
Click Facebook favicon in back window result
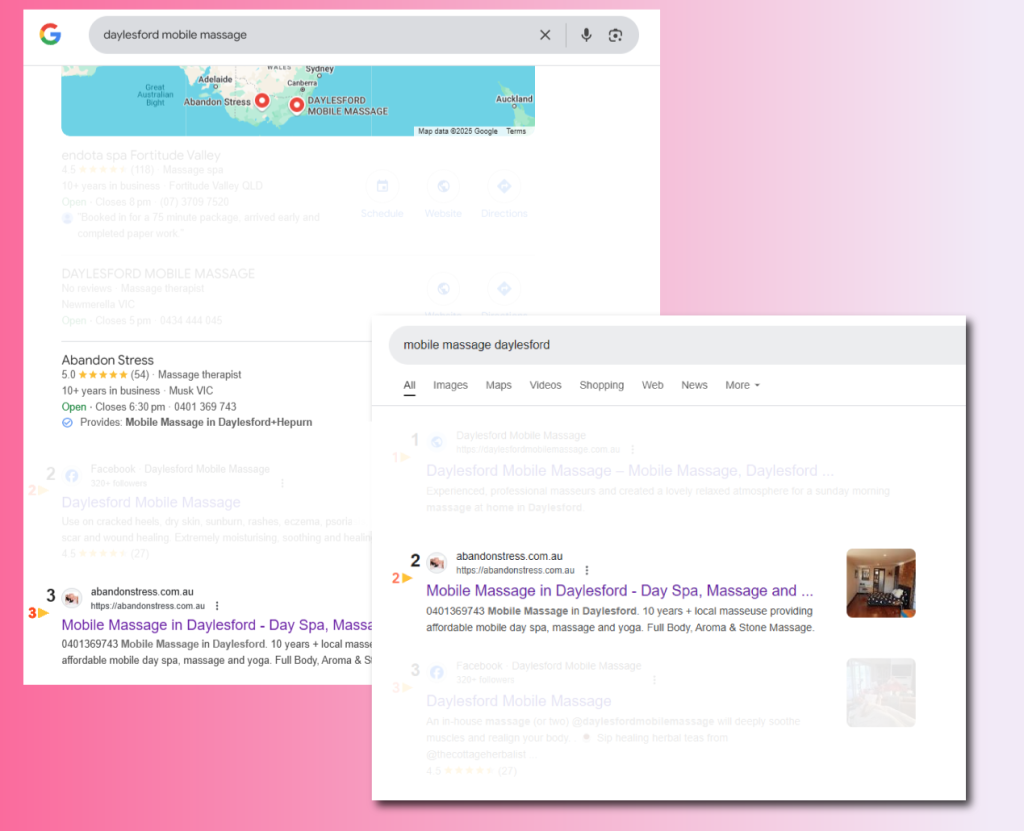[x=72, y=476]
